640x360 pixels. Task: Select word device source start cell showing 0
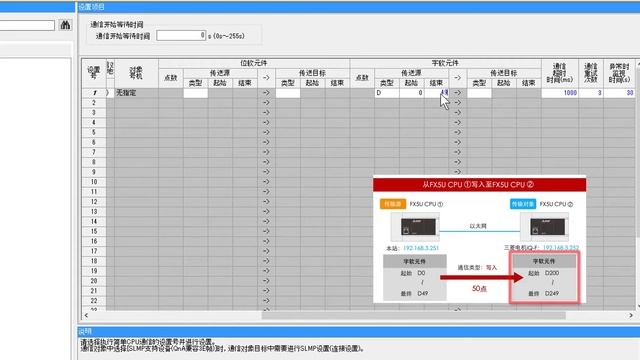[411, 93]
